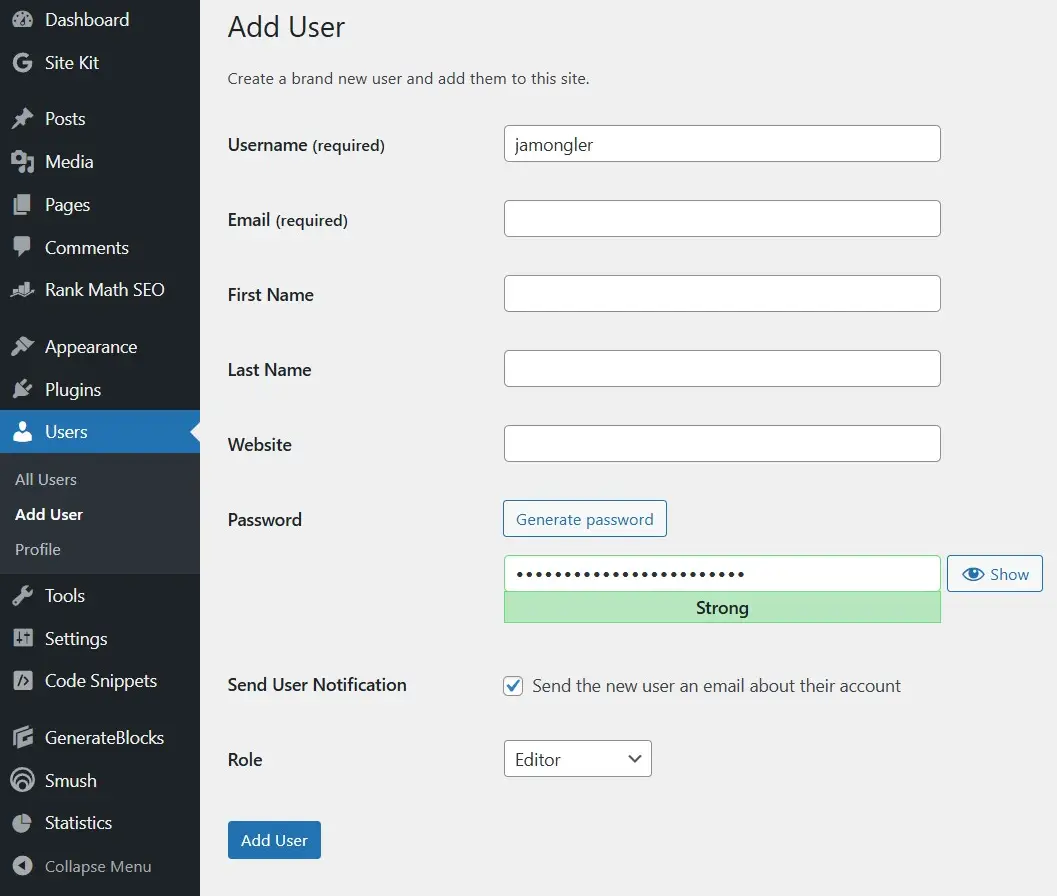The width and height of the screenshot is (1057, 896).
Task: Open the Profile submenu item
Action: pyautogui.click(x=38, y=550)
